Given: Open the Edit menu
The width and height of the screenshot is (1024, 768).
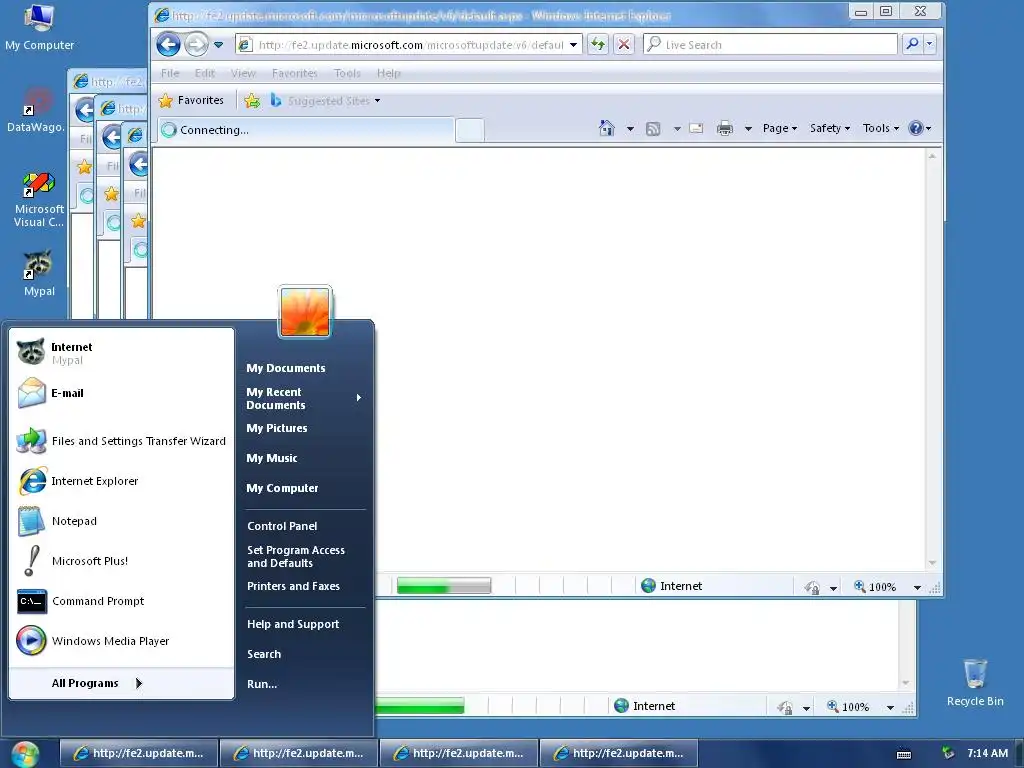Looking at the screenshot, I should click(x=204, y=73).
